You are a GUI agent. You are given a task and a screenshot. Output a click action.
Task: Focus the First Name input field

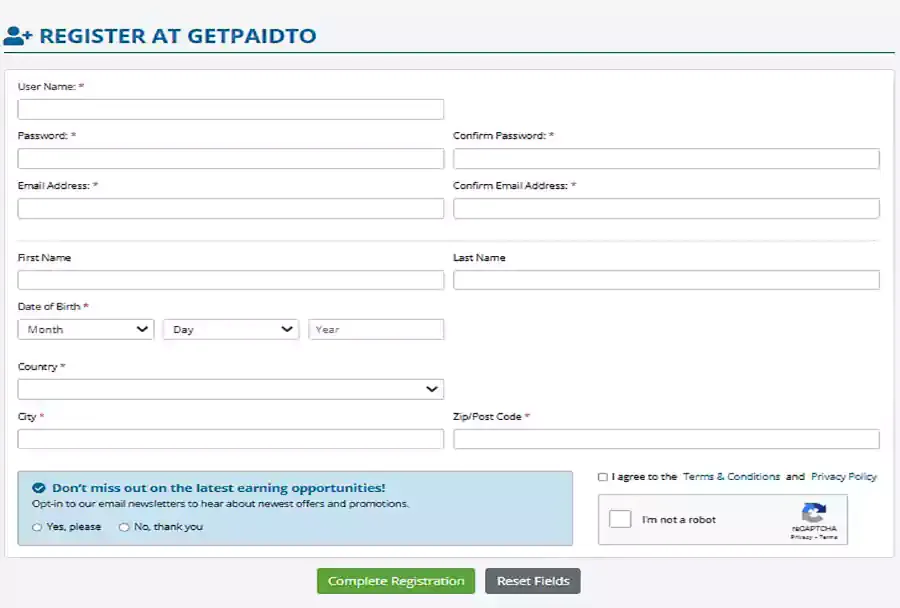pyautogui.click(x=231, y=280)
